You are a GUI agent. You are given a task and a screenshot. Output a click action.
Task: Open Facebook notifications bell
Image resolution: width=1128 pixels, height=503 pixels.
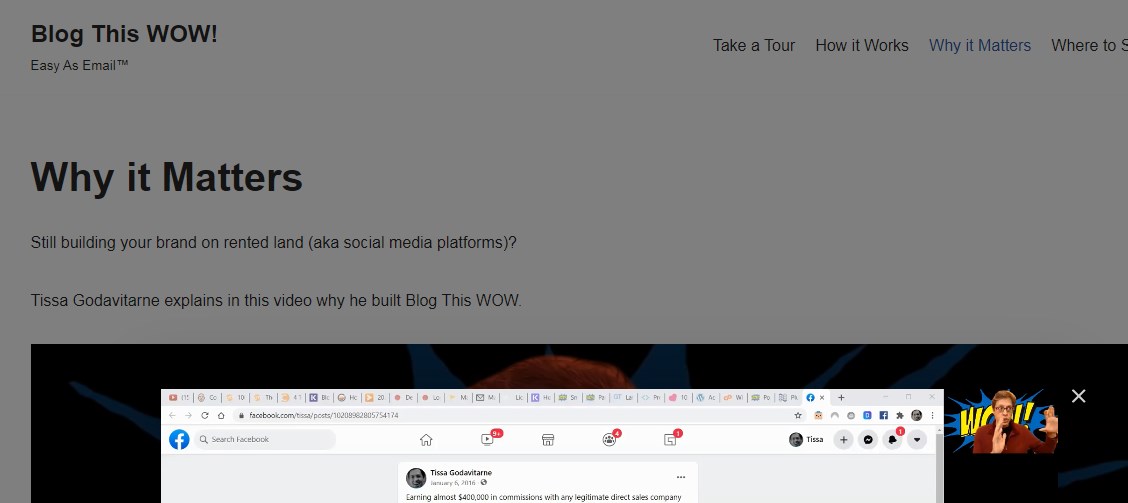pyautogui.click(x=893, y=440)
